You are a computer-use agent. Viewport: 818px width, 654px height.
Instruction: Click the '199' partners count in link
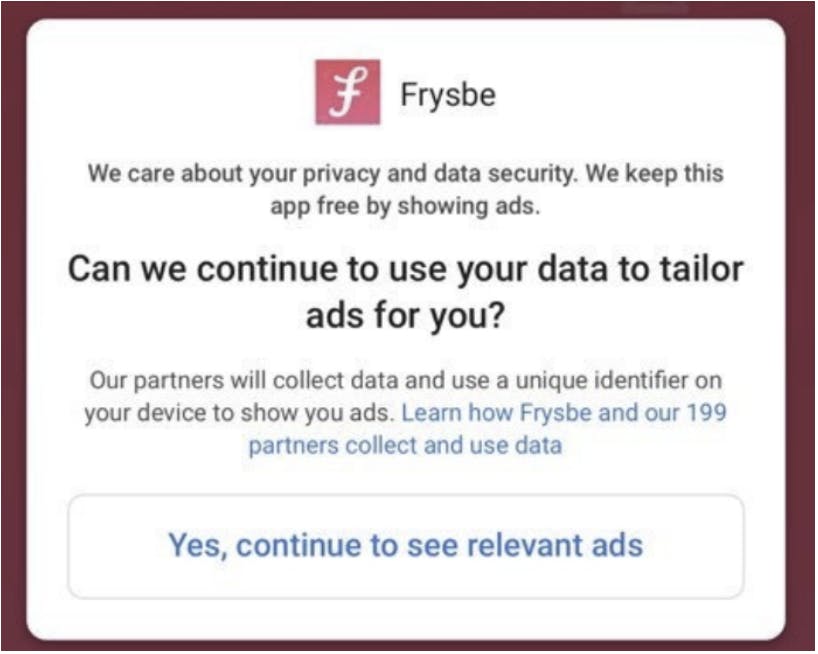(706, 413)
